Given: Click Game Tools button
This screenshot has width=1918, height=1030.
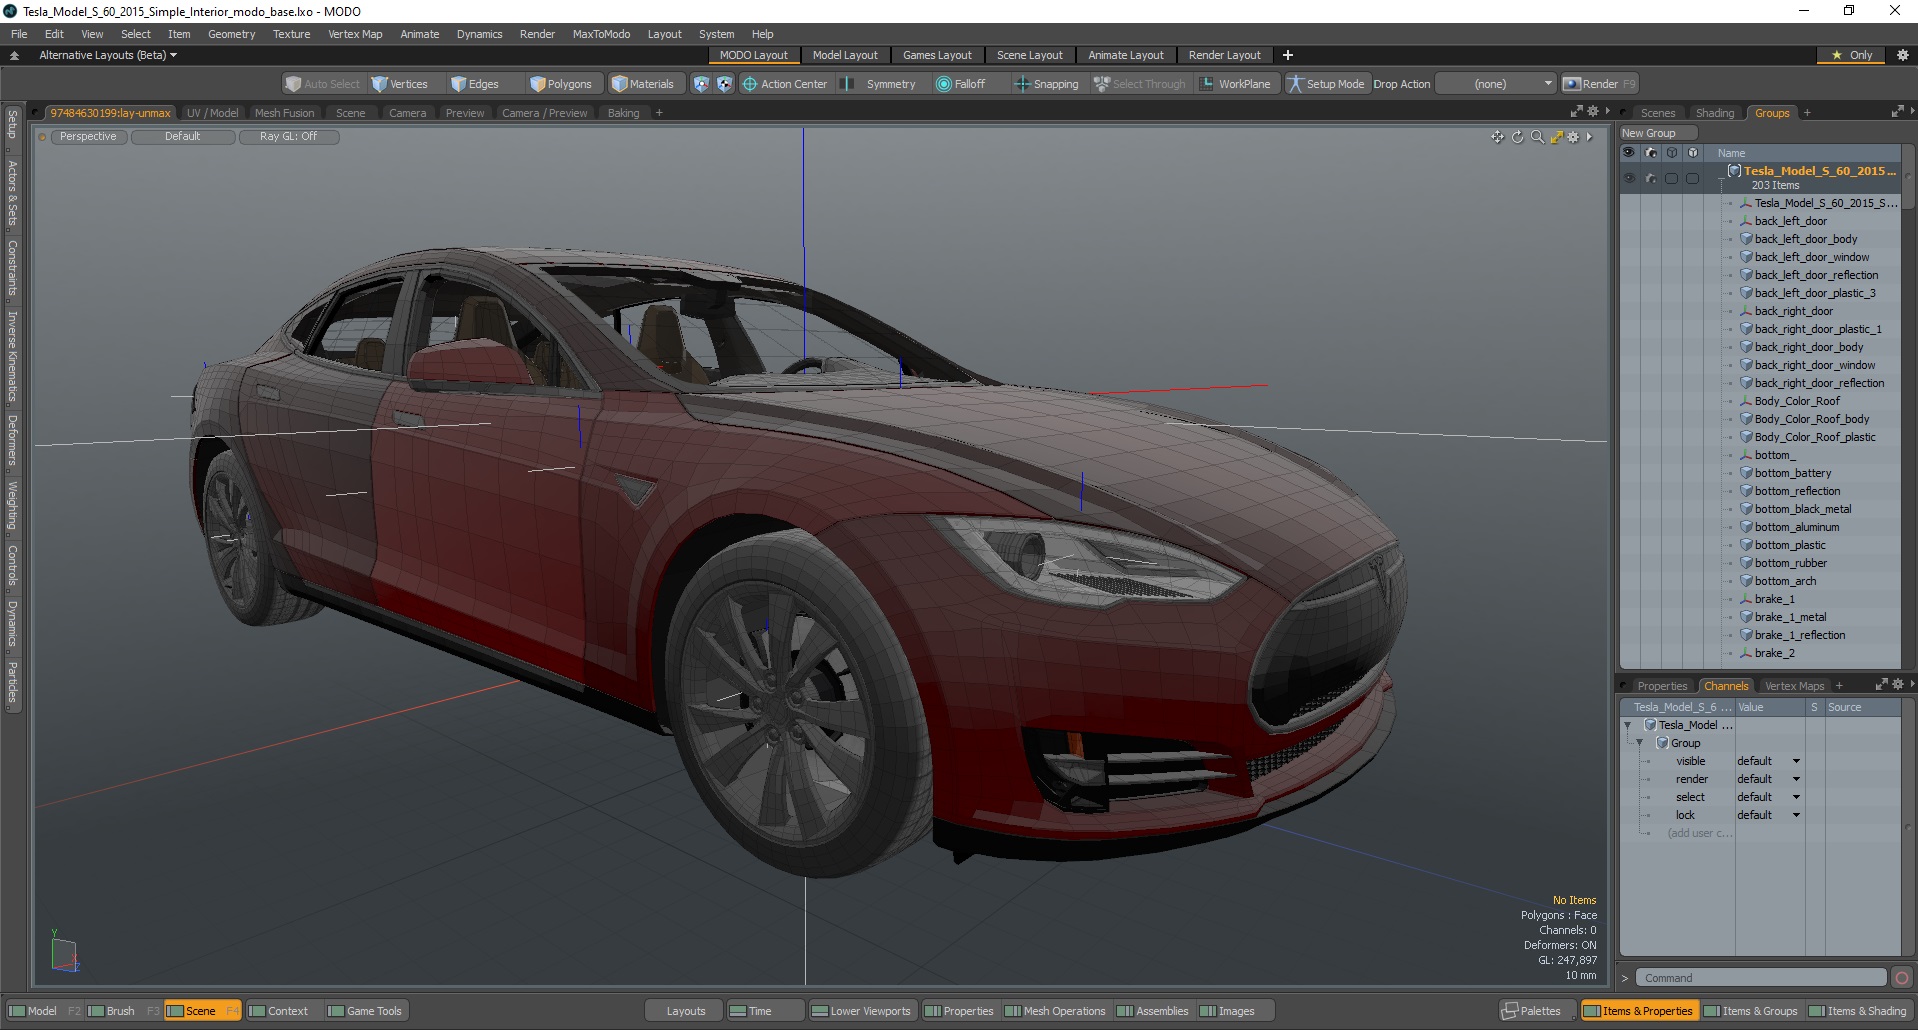Looking at the screenshot, I should coord(365,1011).
